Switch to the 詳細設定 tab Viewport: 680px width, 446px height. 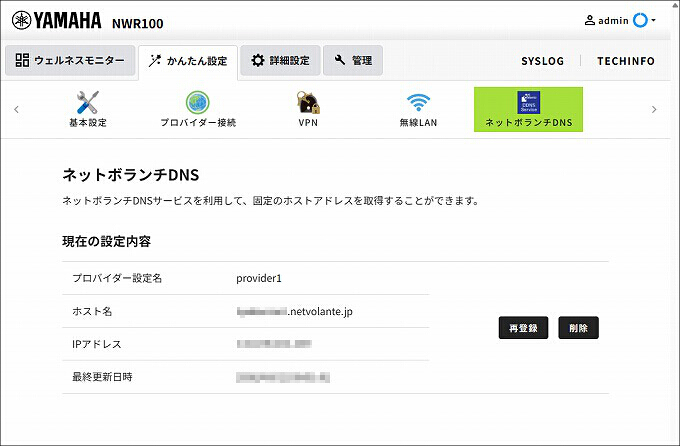tap(280, 60)
